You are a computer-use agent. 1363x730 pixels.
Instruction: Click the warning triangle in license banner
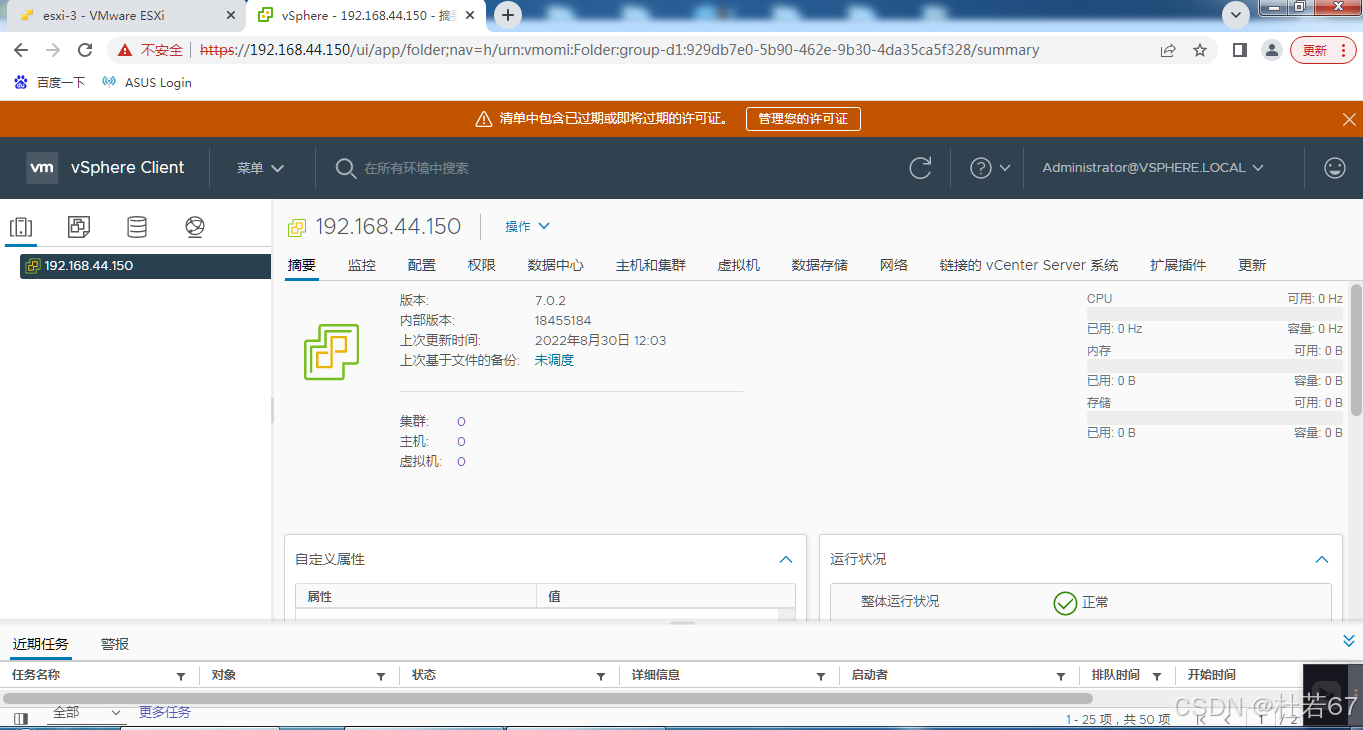point(484,119)
